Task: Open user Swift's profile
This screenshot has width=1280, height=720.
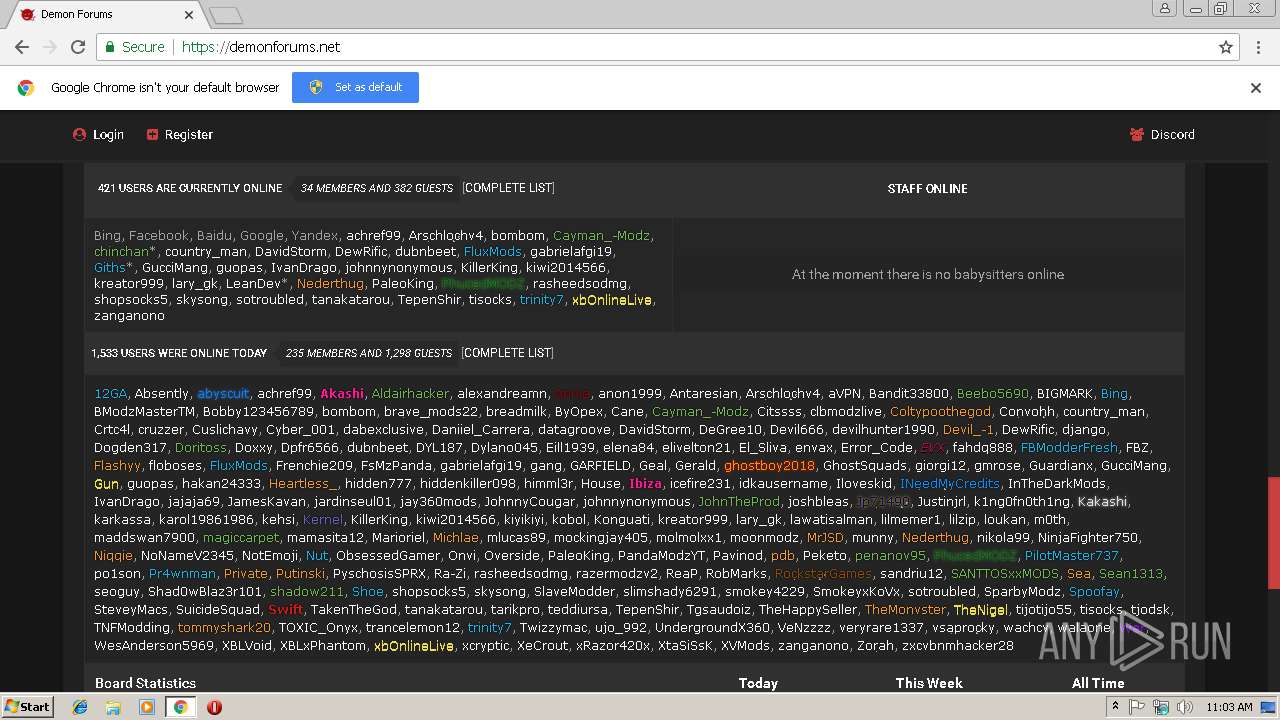Action: [285, 610]
